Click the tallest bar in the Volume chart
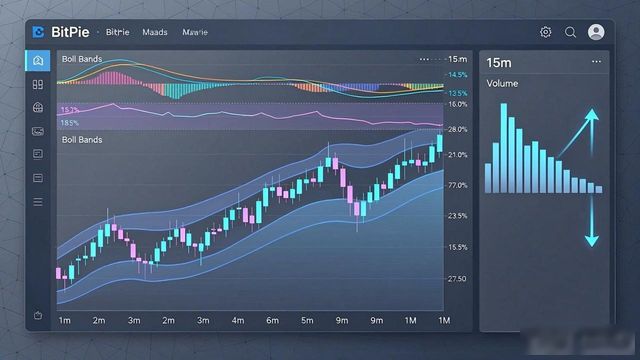Image resolution: width=640 pixels, height=360 pixels. point(504,148)
